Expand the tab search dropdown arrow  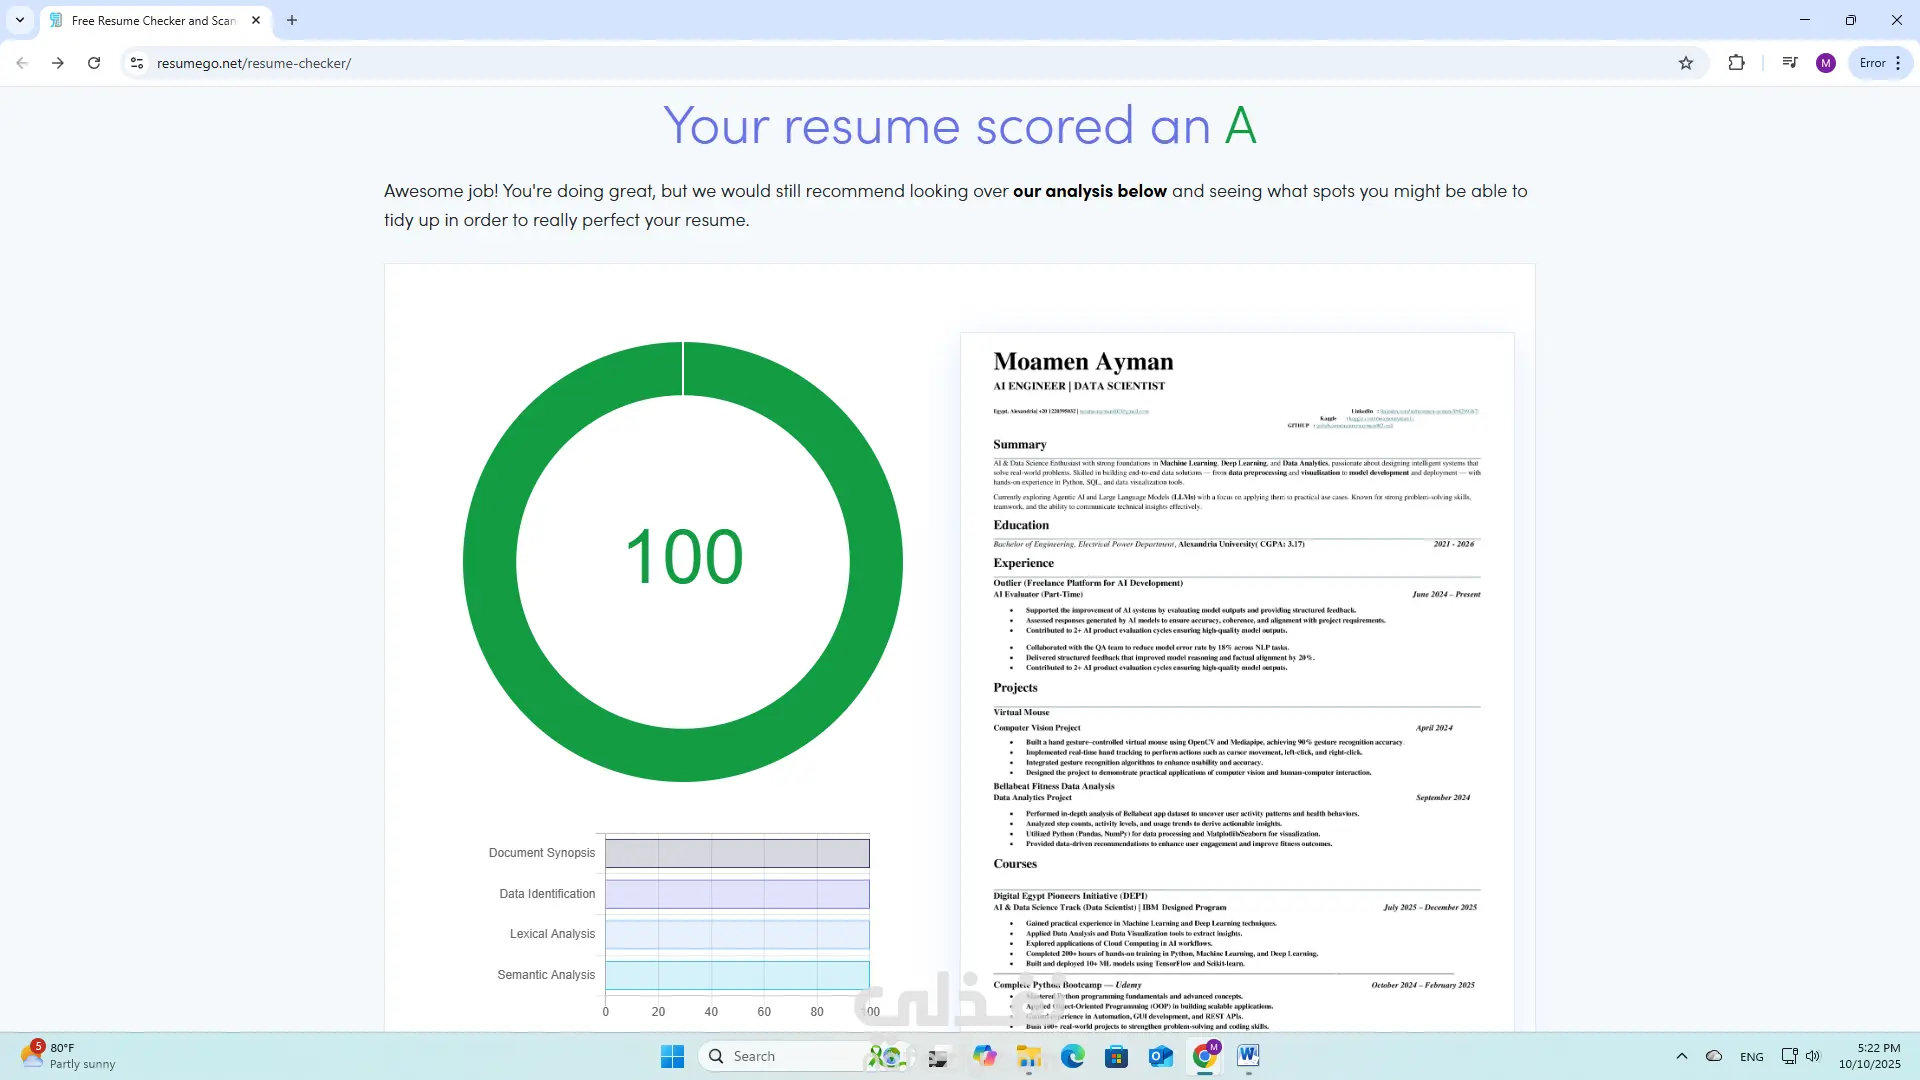[x=19, y=20]
